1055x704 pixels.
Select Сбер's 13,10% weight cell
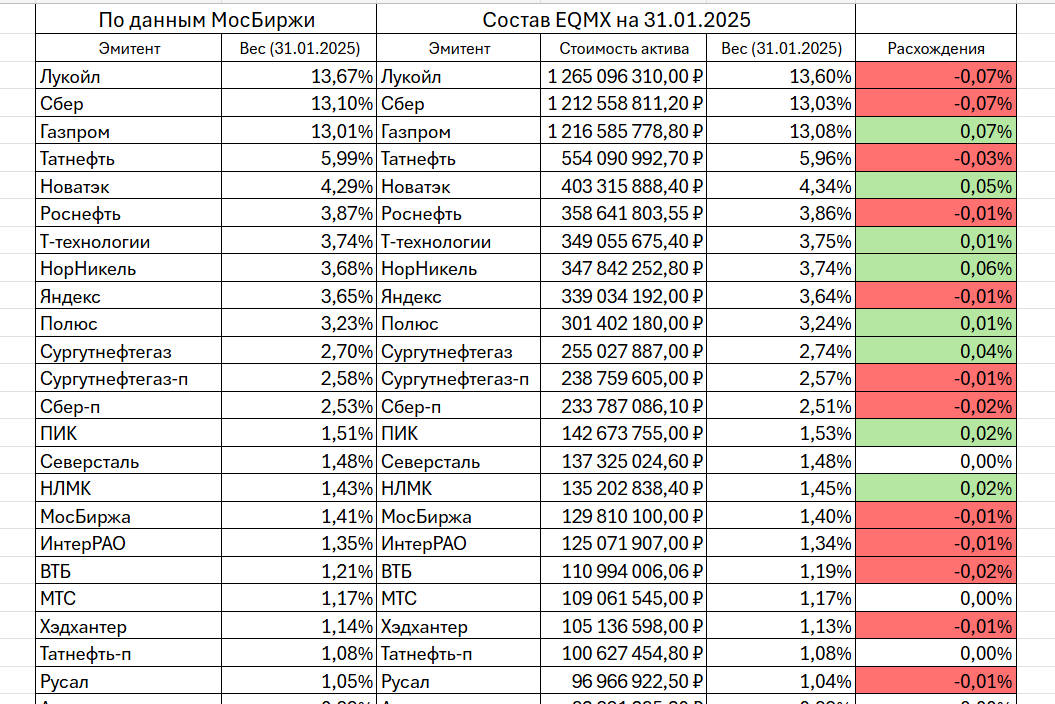[x=299, y=104]
